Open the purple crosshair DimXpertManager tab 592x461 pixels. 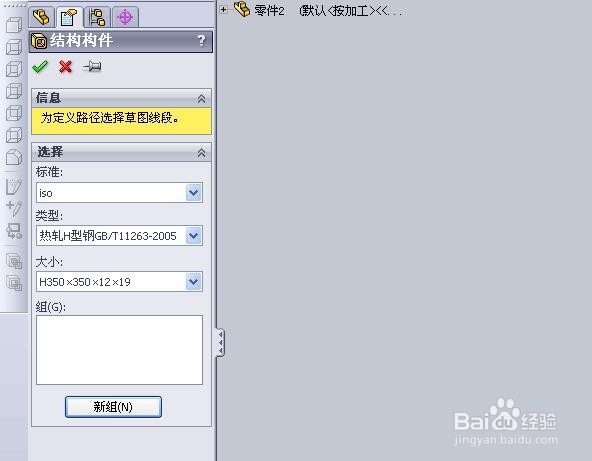pyautogui.click(x=125, y=17)
